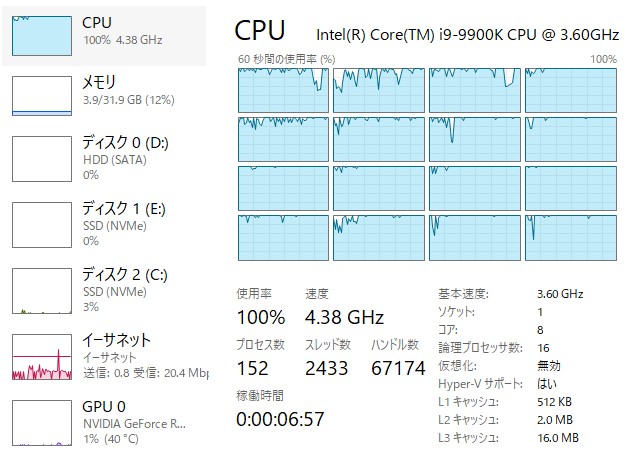Click the large CPU heading title
The image size is (638, 464).
[x=260, y=32]
